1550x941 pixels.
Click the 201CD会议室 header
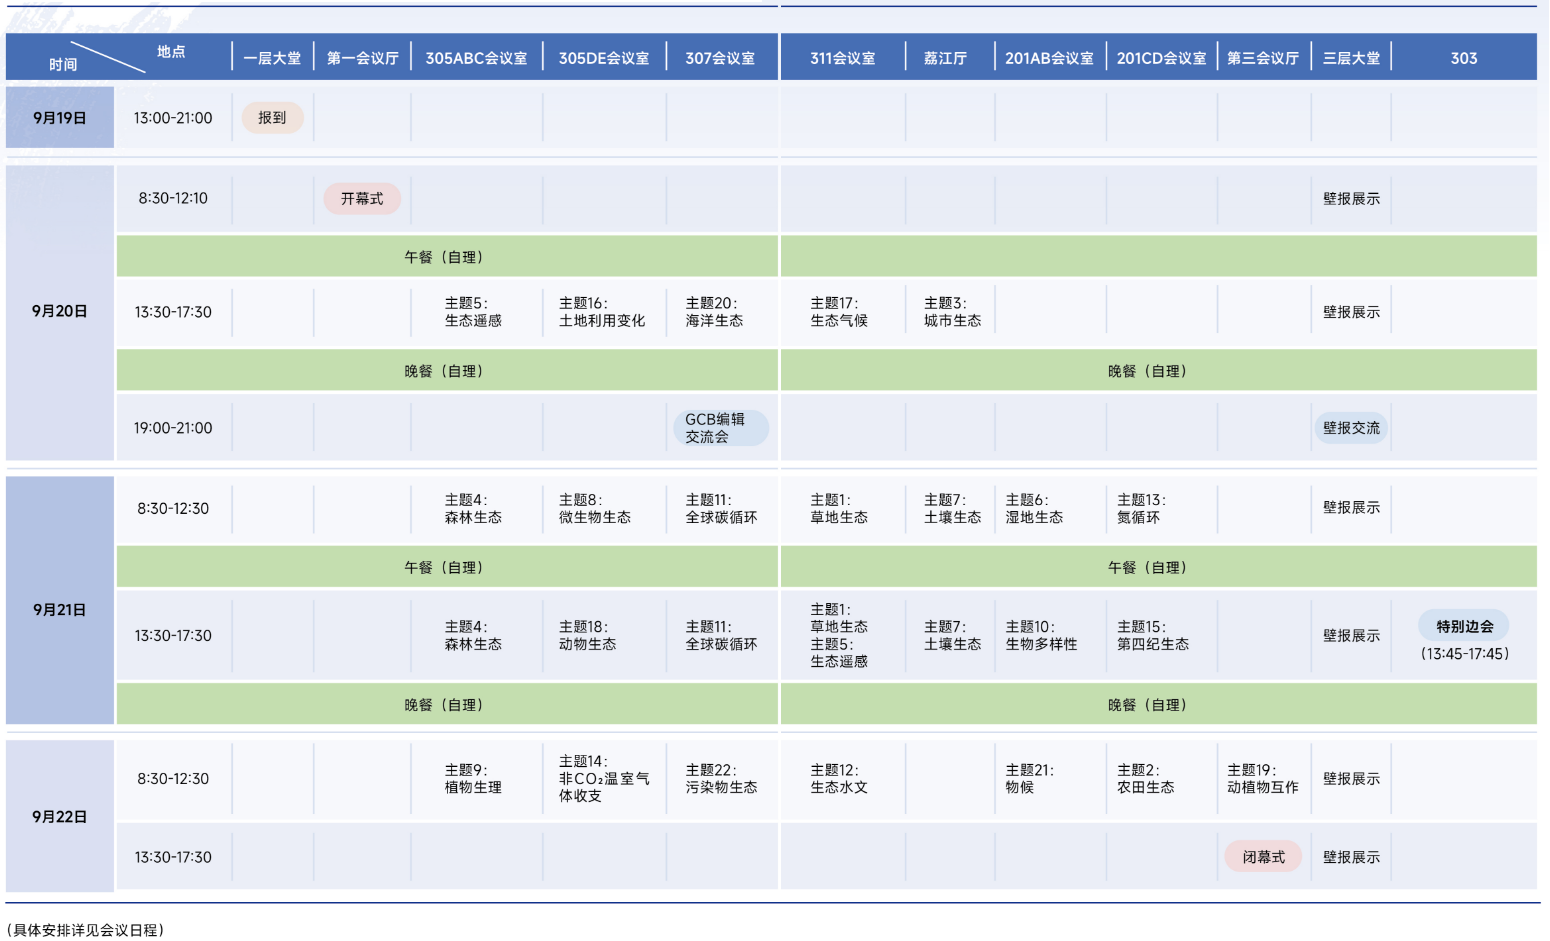tap(1161, 58)
